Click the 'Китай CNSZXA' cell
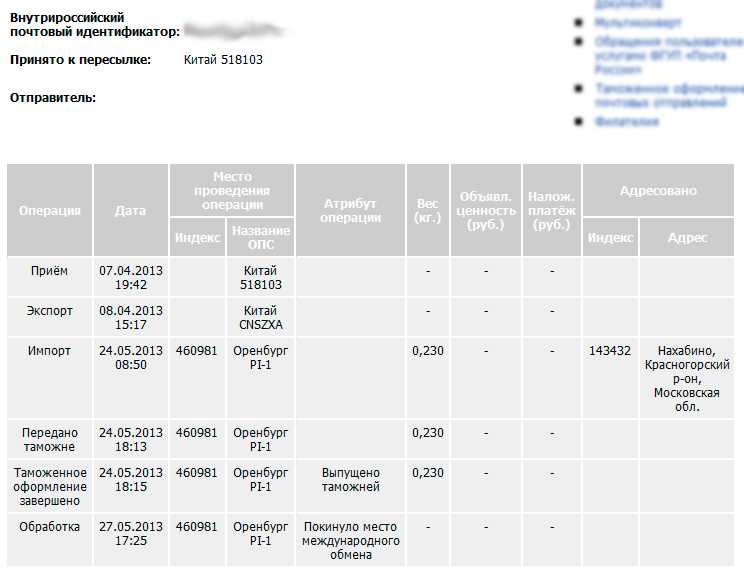Image resolution: width=744 pixels, height=580 pixels. coord(260,318)
